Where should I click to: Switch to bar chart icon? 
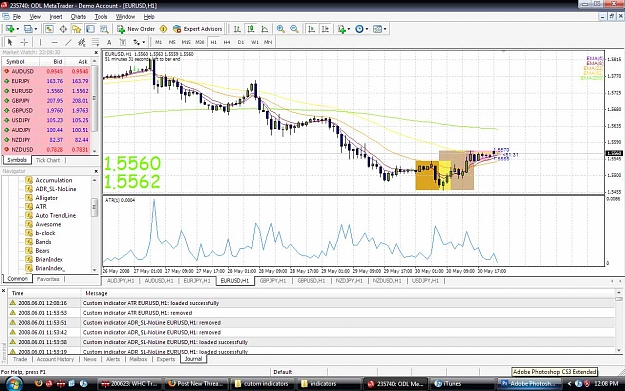point(237,29)
